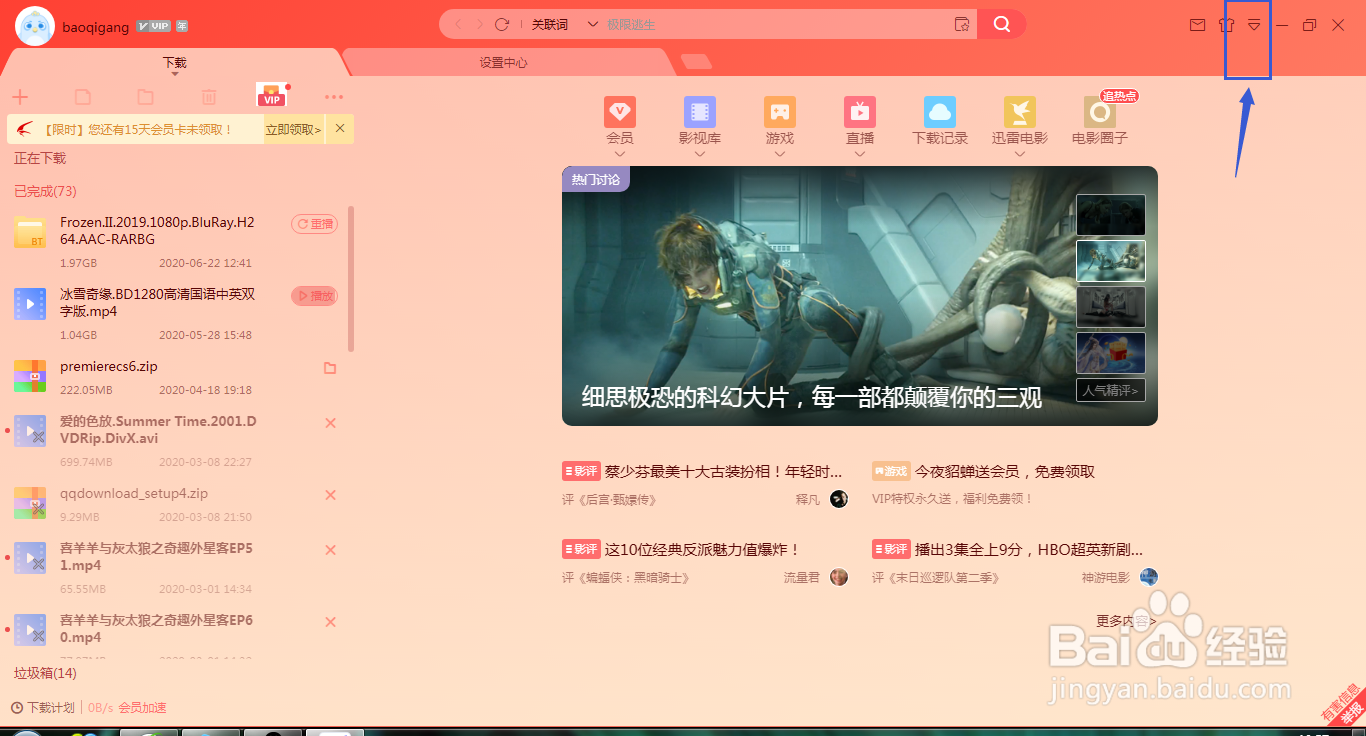Remove the 喜羊羊与灰太狼 EP51 item
Image resolution: width=1366 pixels, height=736 pixels.
[x=330, y=550]
